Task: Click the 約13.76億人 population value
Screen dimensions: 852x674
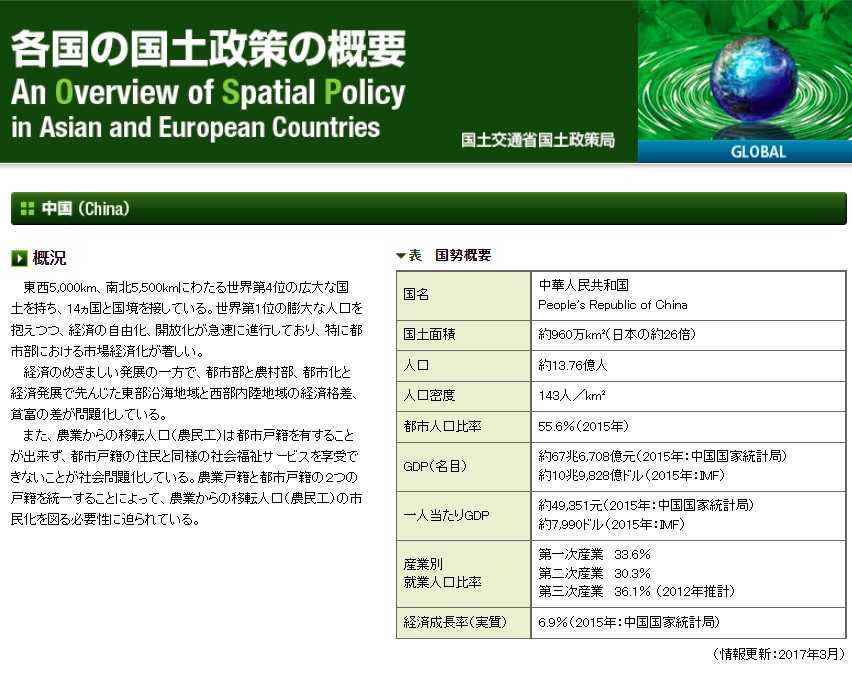Action: [573, 365]
